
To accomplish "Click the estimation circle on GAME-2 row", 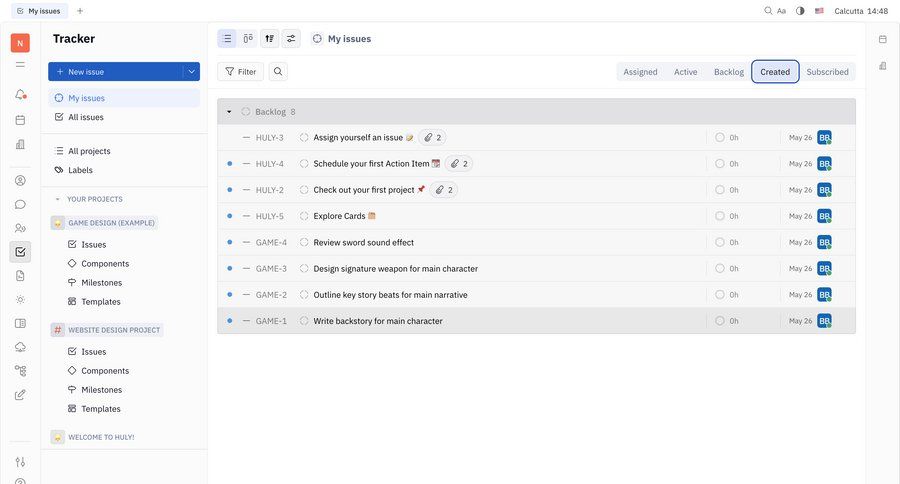I will [720, 295].
